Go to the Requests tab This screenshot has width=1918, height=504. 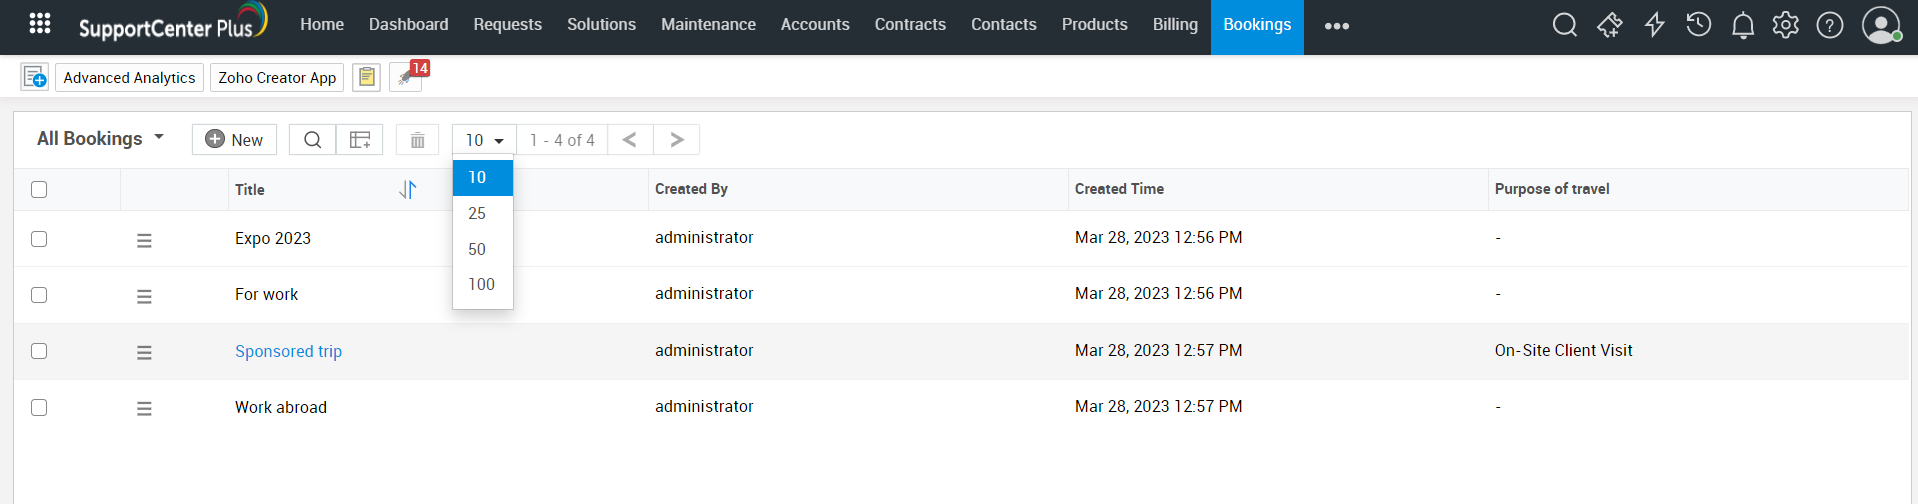point(507,25)
